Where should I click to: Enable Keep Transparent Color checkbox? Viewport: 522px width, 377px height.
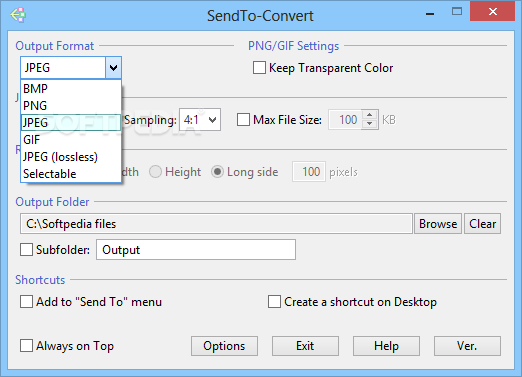coord(259,68)
